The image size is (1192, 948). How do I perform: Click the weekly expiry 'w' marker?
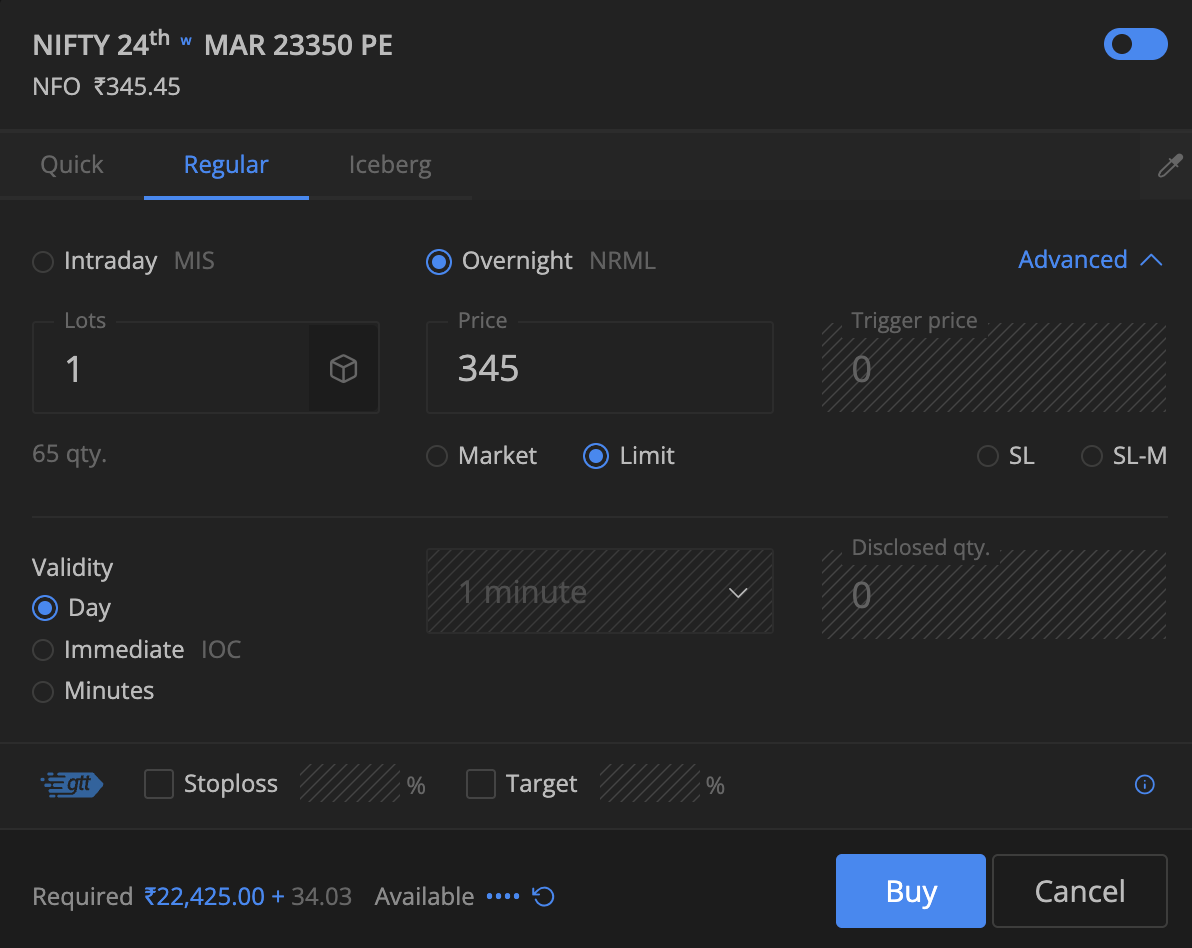pyautogui.click(x=186, y=41)
